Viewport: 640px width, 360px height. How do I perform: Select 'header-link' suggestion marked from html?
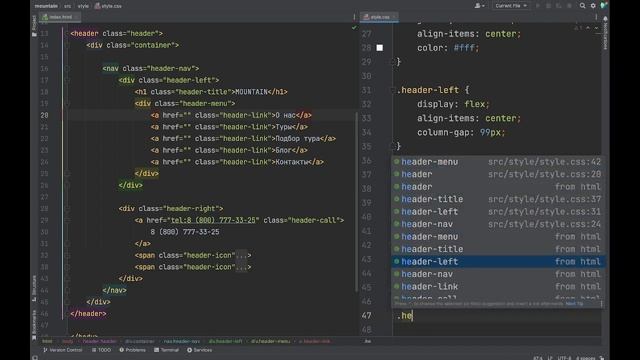pos(497,287)
